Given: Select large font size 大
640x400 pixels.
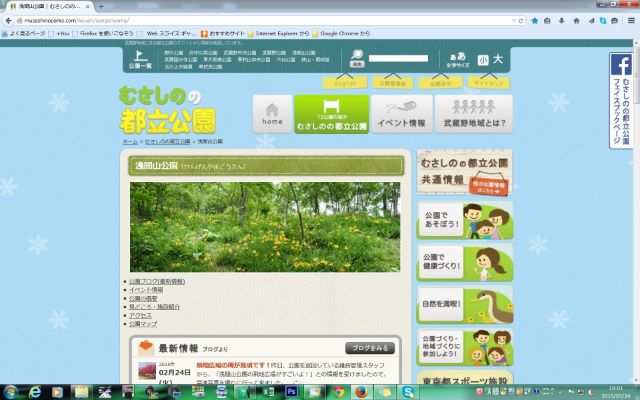Looking at the screenshot, I should click(x=498, y=60).
